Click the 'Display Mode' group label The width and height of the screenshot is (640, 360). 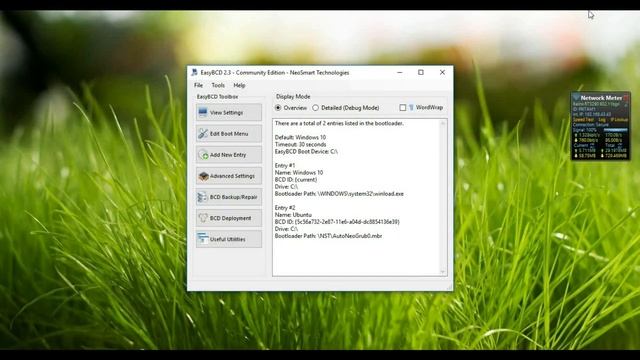[293, 97]
